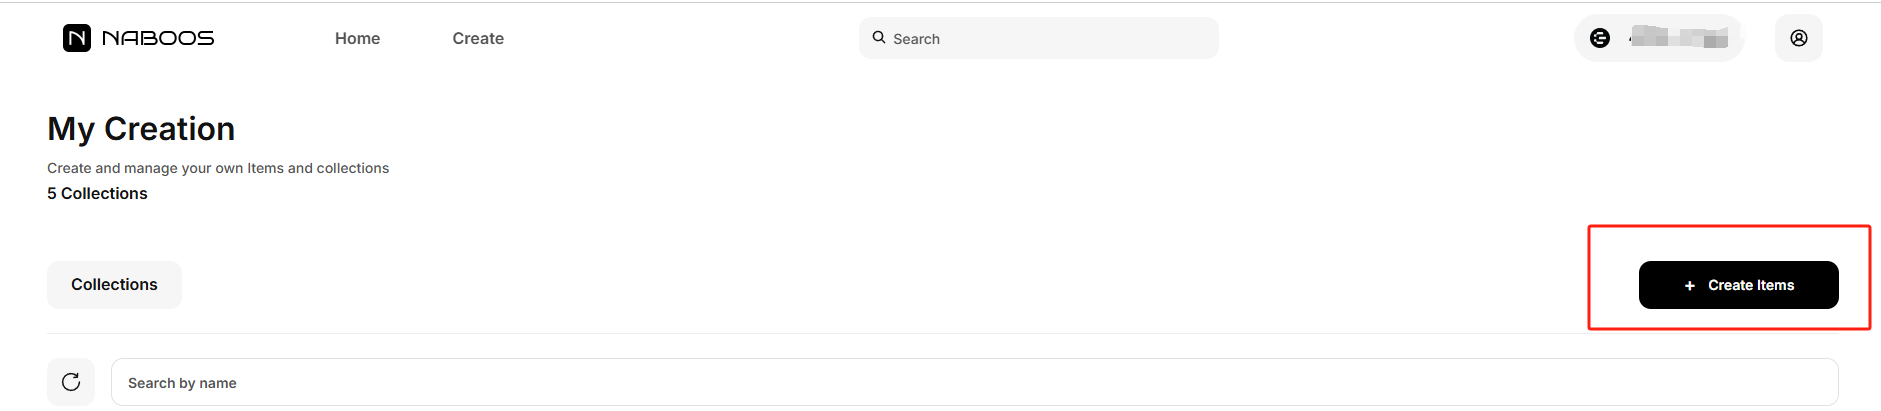Focus the top Search field
1881x411 pixels.
click(1050, 38)
